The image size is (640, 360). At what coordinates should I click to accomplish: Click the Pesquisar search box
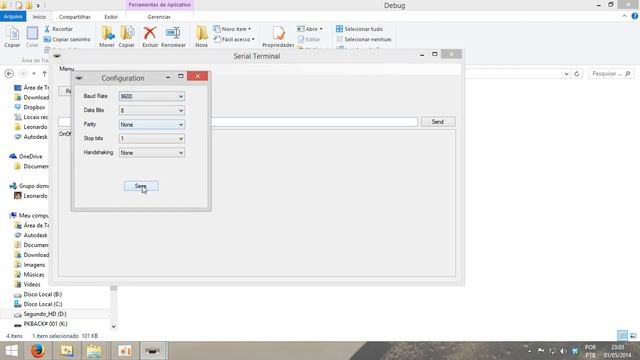[611, 73]
